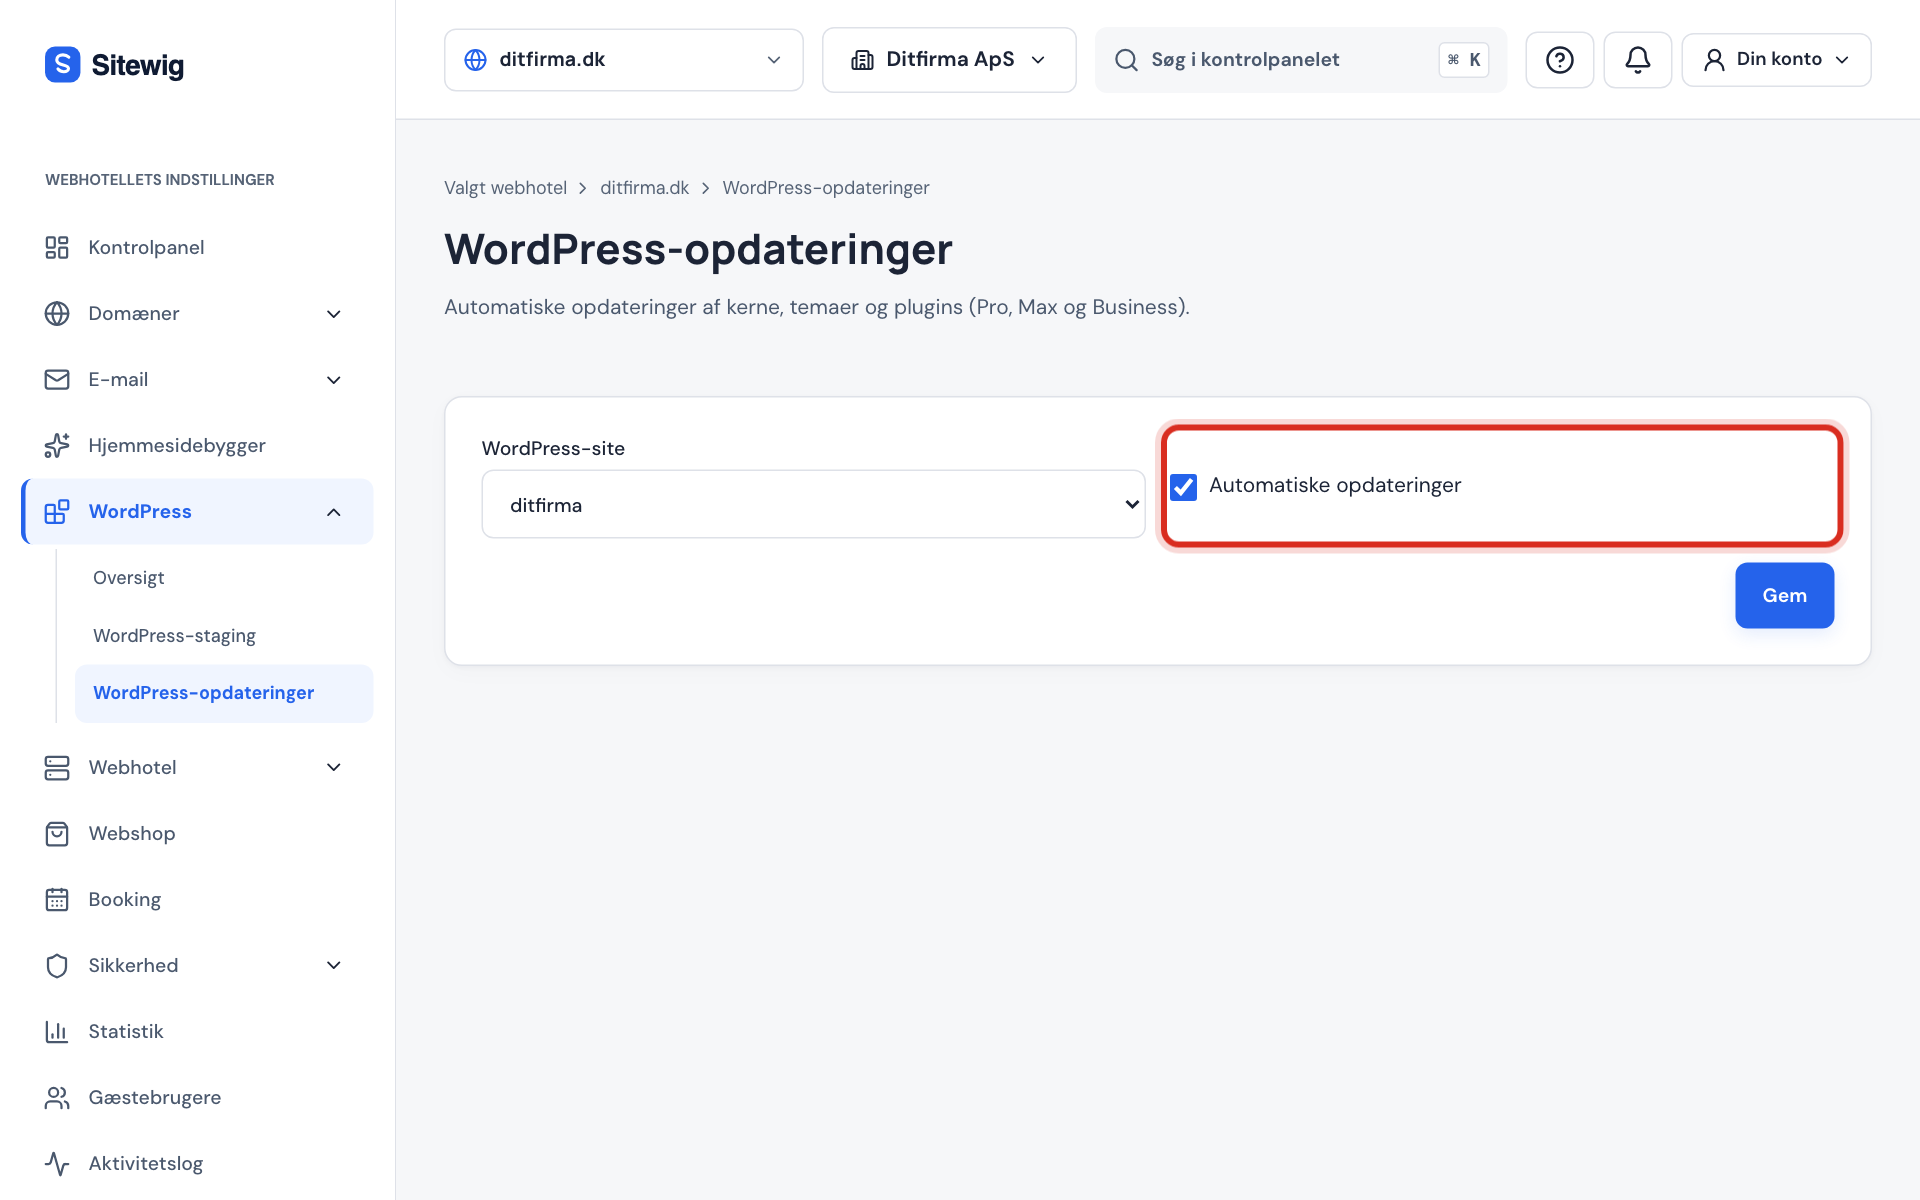Click Sitewig brand name link
The width and height of the screenshot is (1920, 1200).
pyautogui.click(x=138, y=66)
